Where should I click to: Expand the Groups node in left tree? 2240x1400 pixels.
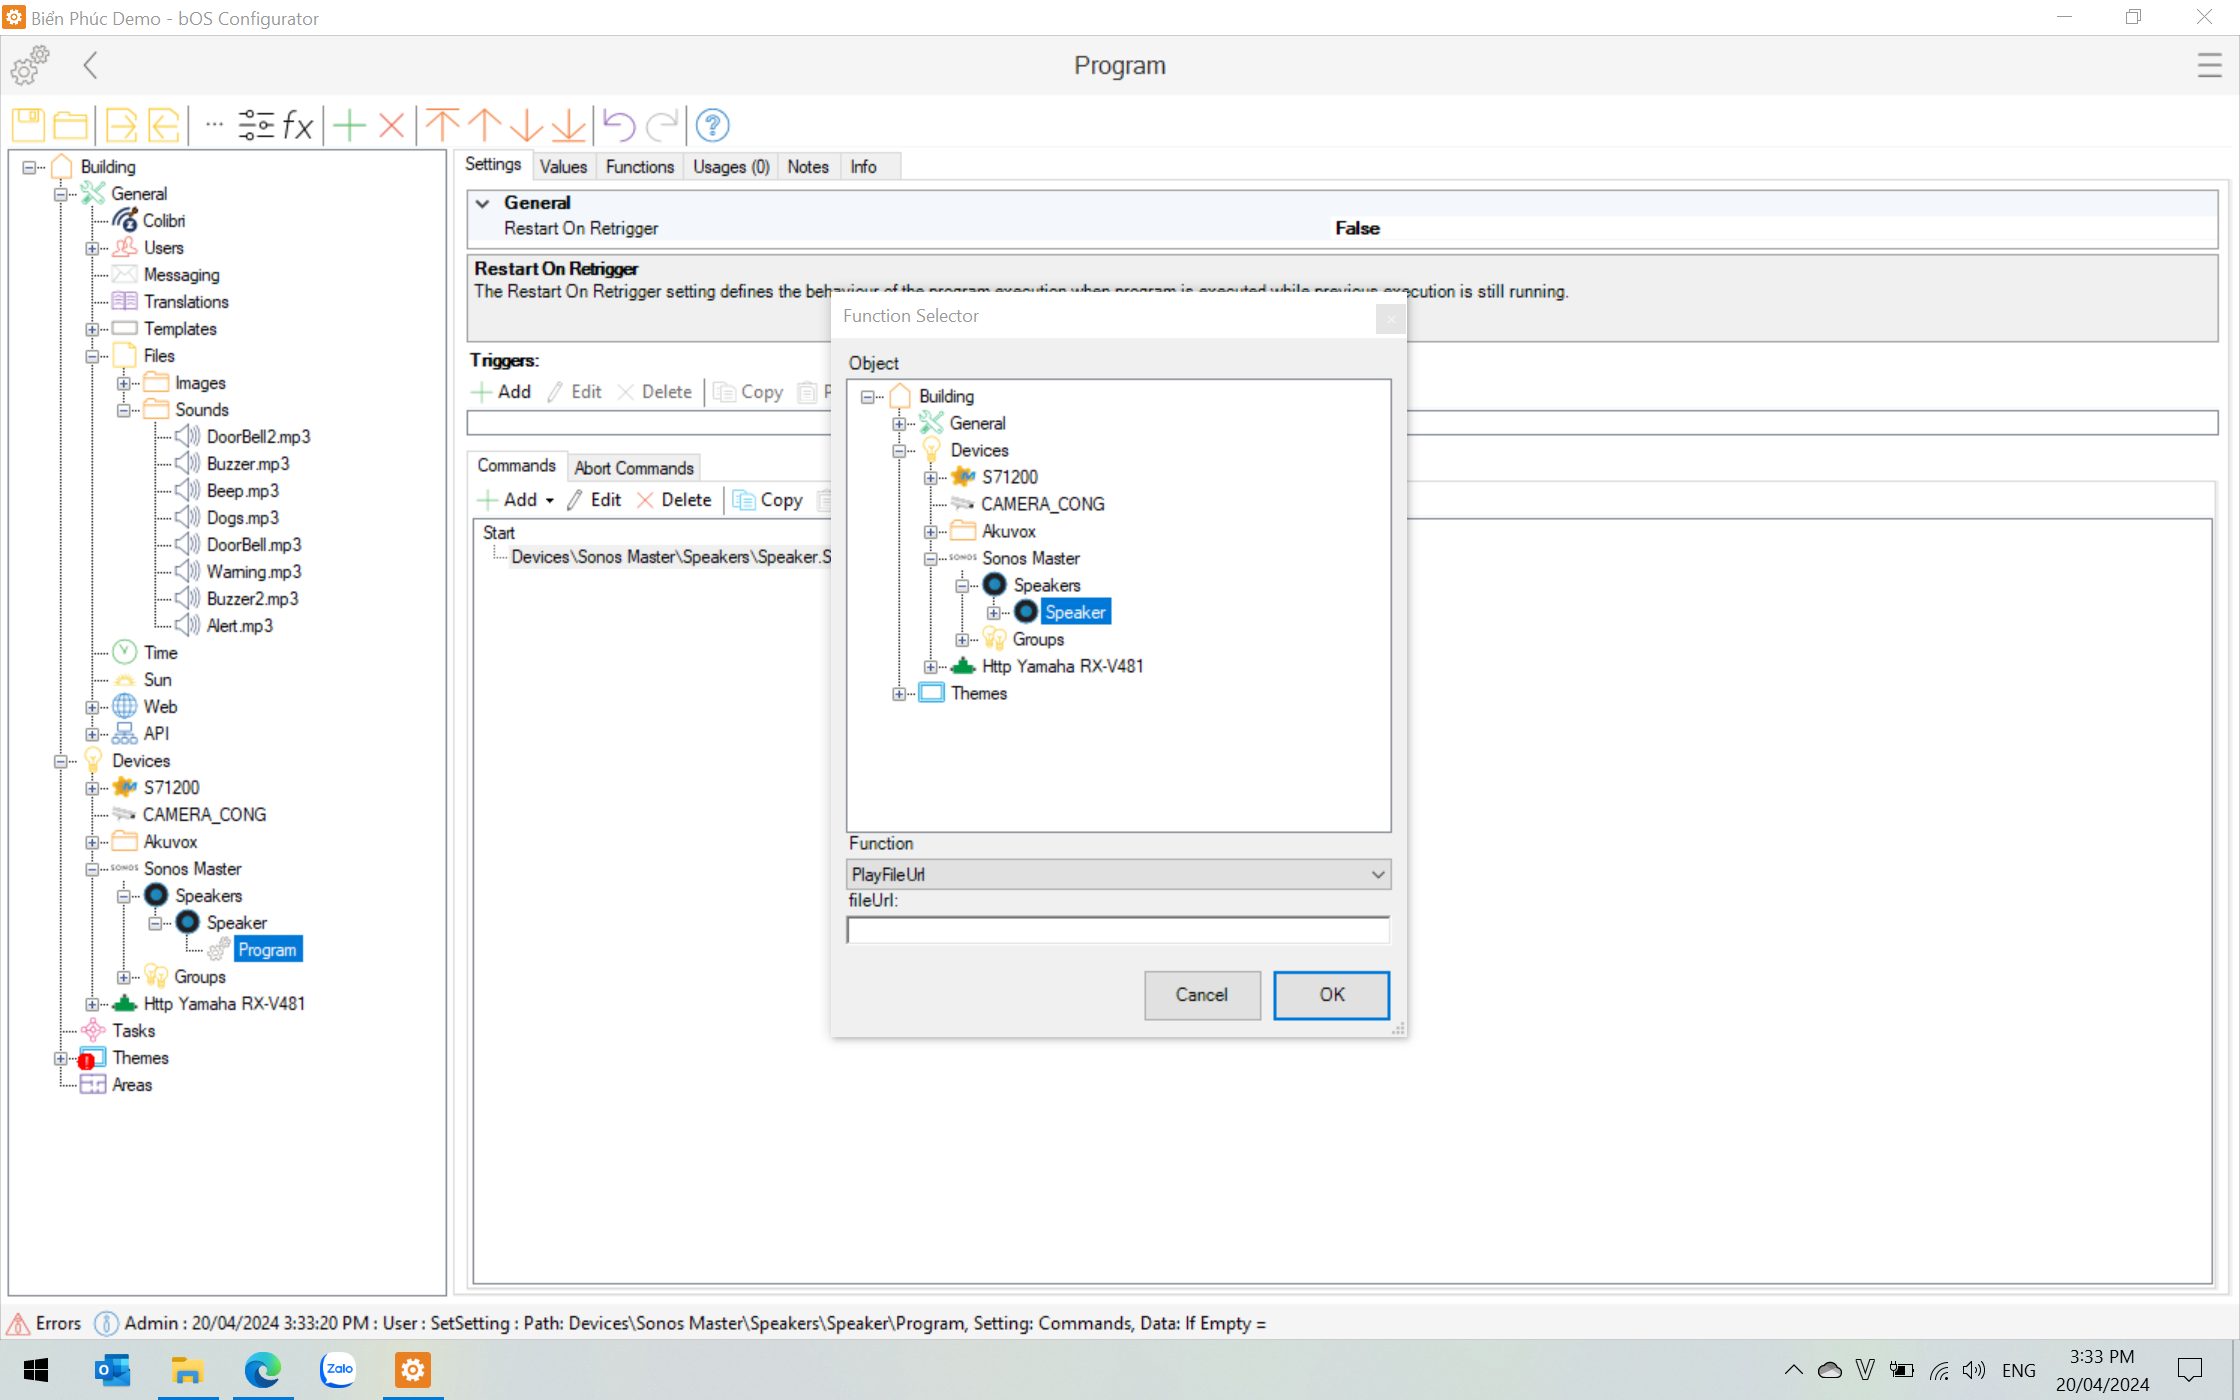[x=123, y=977]
